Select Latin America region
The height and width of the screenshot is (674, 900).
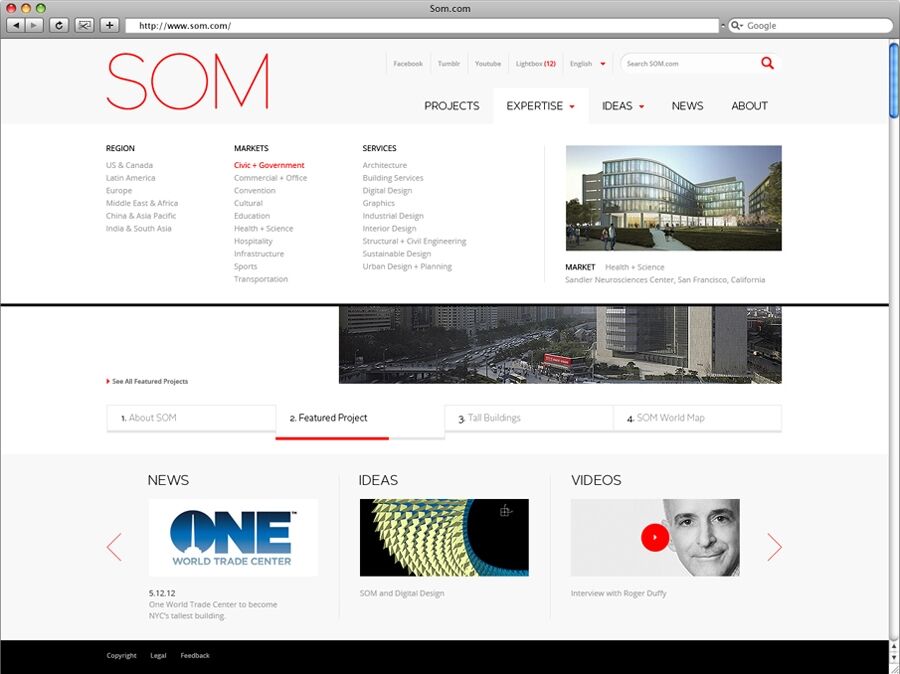[x=130, y=177]
